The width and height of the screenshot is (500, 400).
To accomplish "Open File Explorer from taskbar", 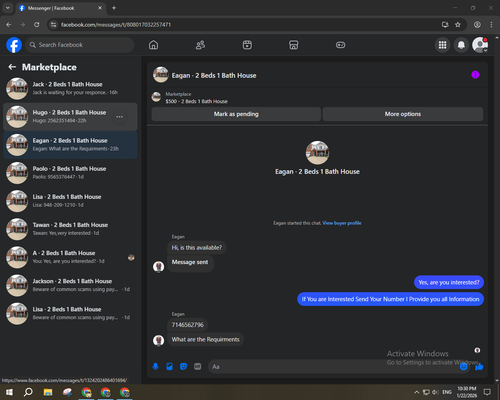I will [48, 392].
